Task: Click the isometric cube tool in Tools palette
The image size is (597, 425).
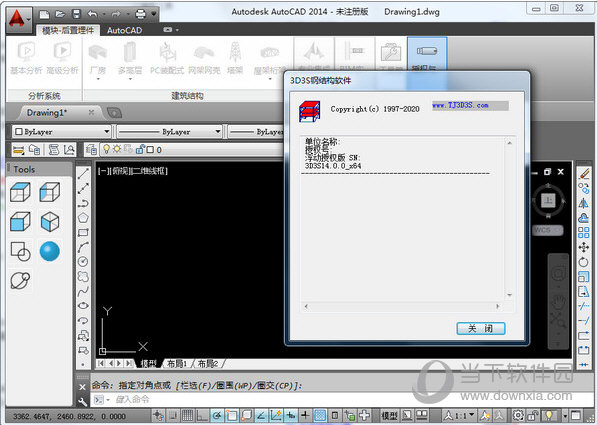Action: tap(50, 222)
